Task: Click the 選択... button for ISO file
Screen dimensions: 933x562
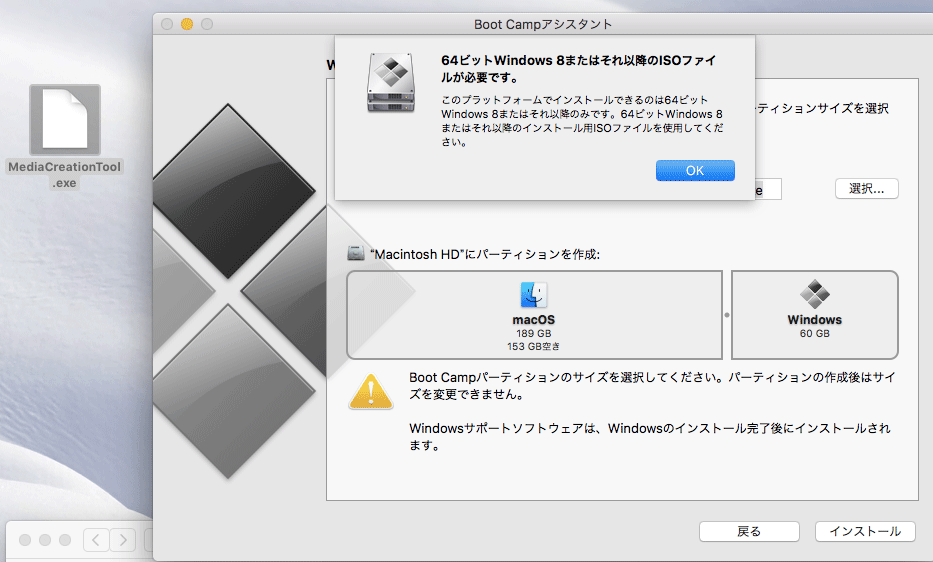Action: pyautogui.click(x=866, y=189)
